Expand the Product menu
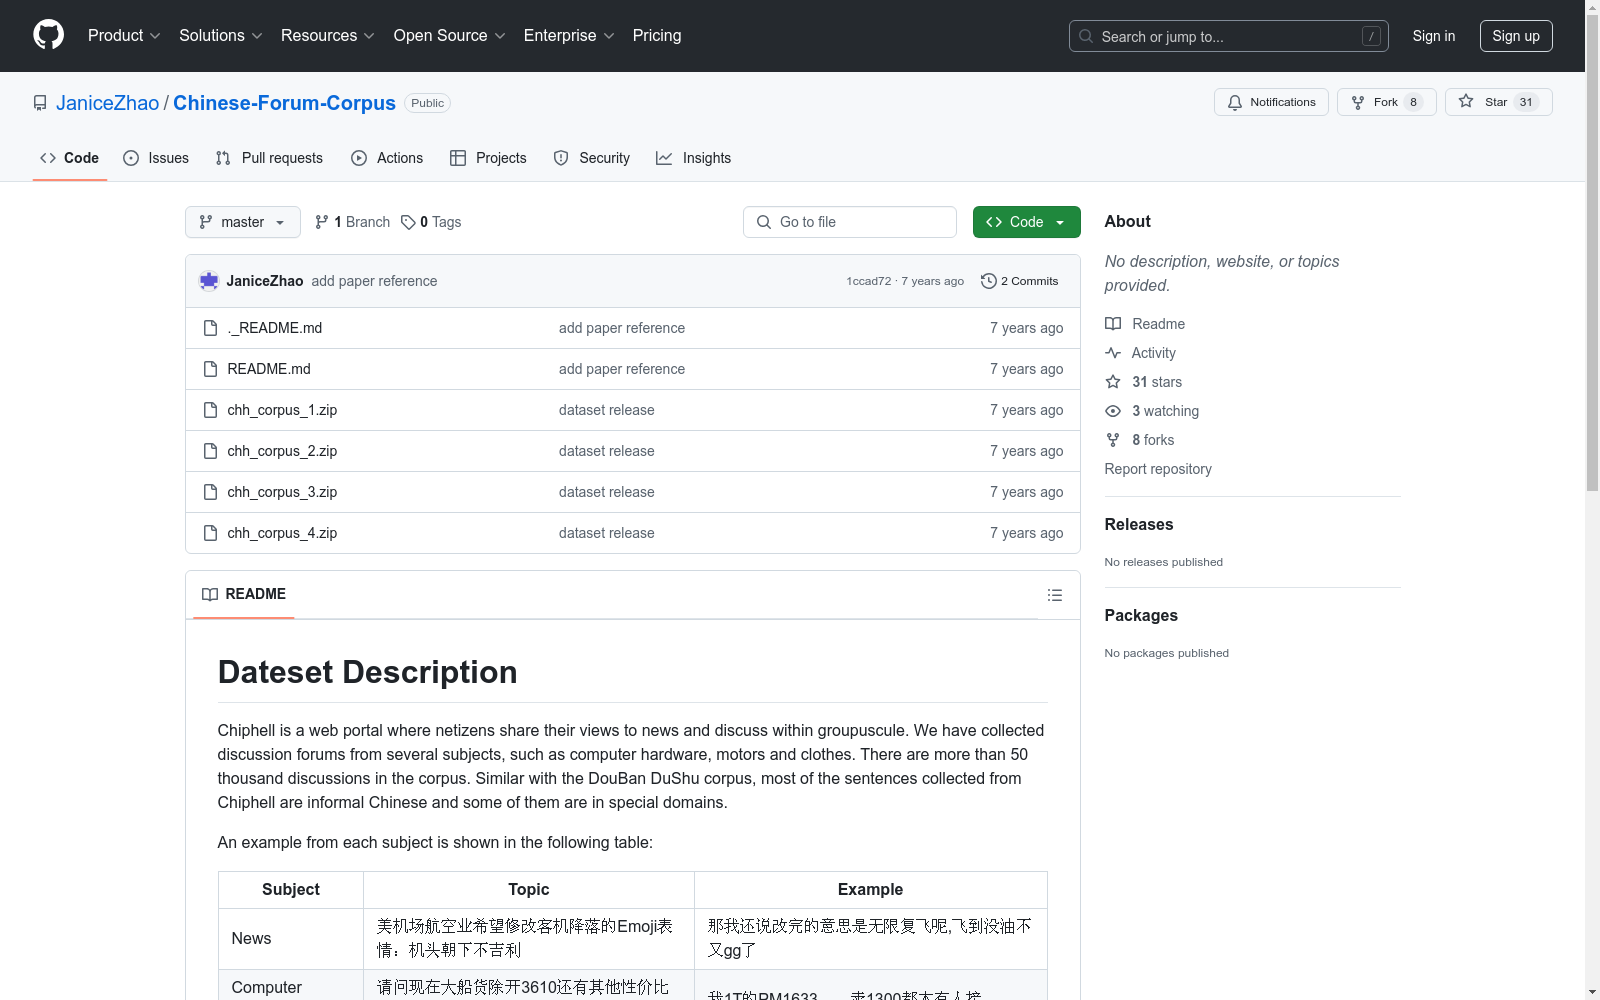The height and width of the screenshot is (1000, 1600). pyautogui.click(x=124, y=35)
